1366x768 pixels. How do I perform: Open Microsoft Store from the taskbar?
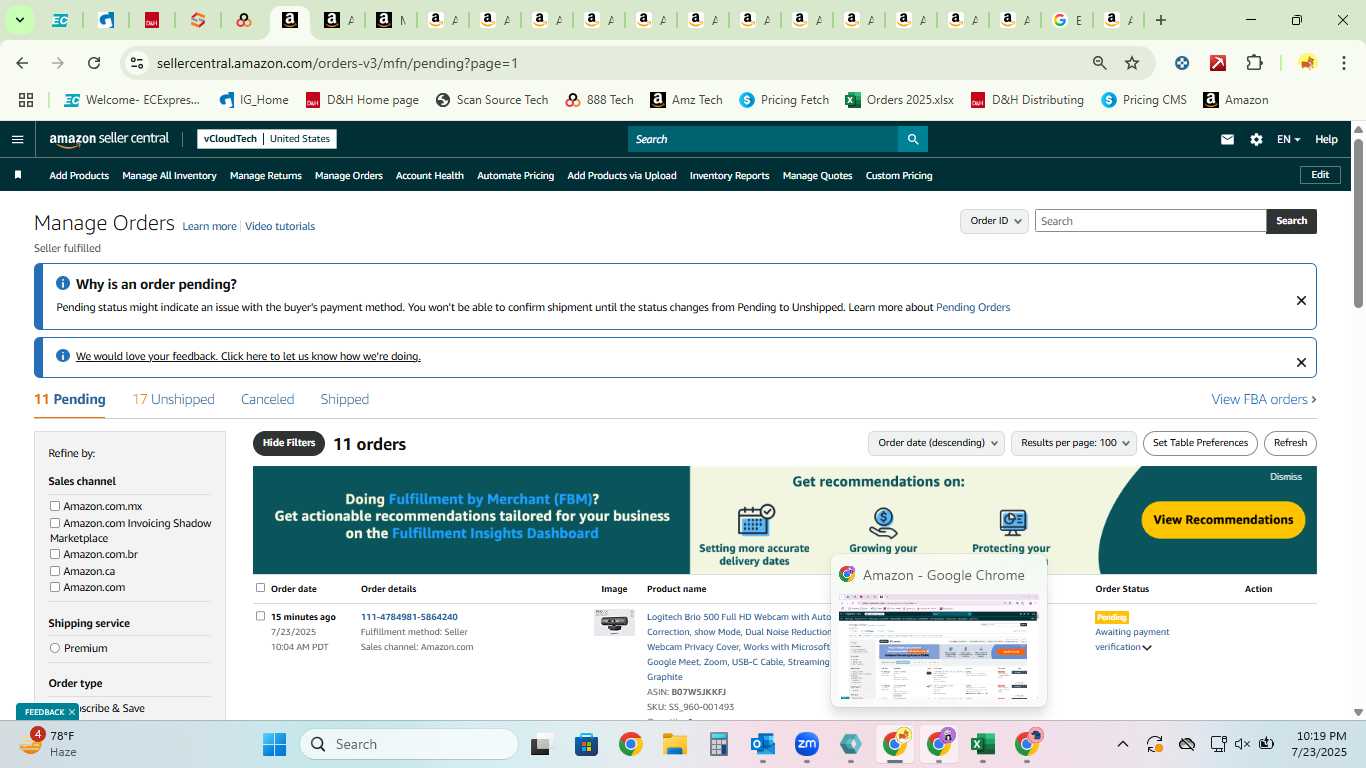pyautogui.click(x=586, y=744)
